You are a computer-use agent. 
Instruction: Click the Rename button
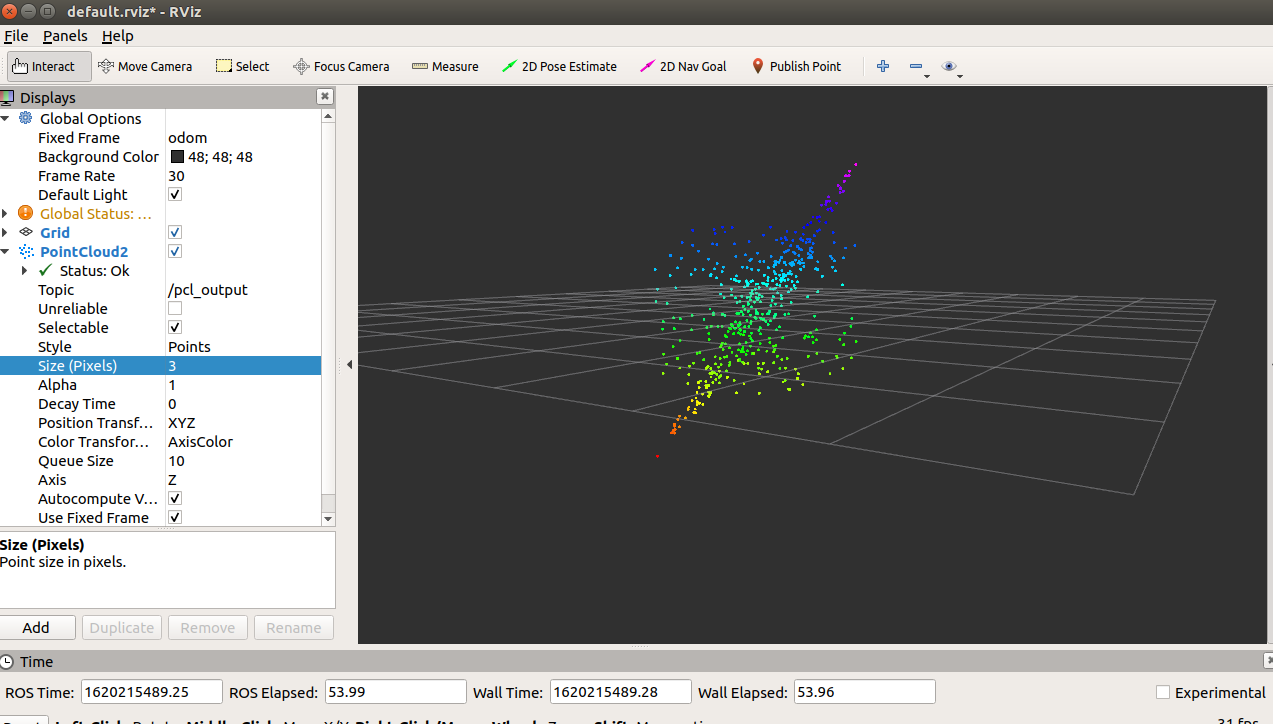click(x=294, y=628)
